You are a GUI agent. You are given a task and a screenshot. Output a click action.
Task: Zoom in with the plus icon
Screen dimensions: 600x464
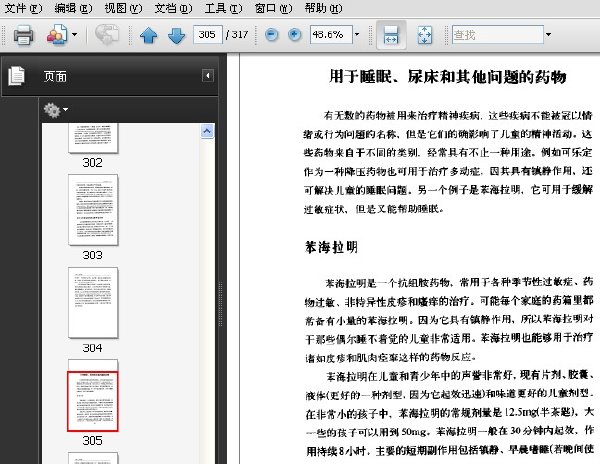click(x=294, y=35)
